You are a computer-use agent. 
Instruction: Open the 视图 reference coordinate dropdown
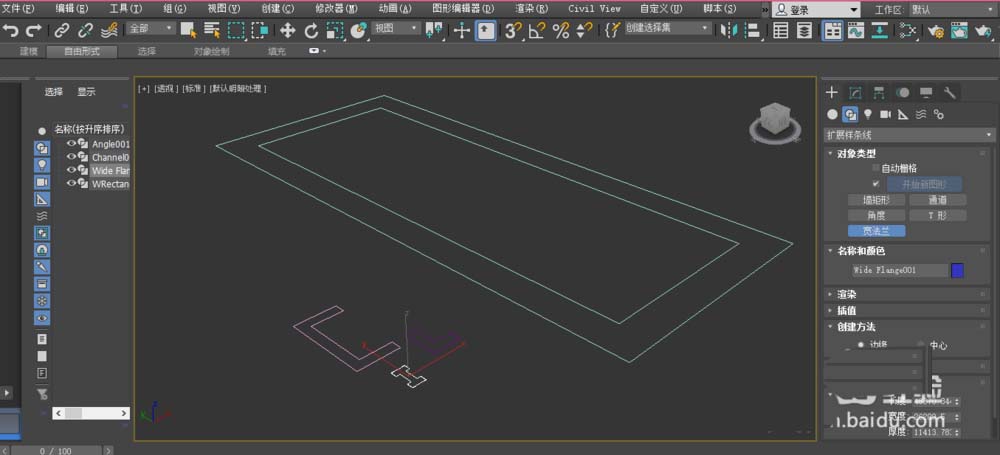coord(396,29)
